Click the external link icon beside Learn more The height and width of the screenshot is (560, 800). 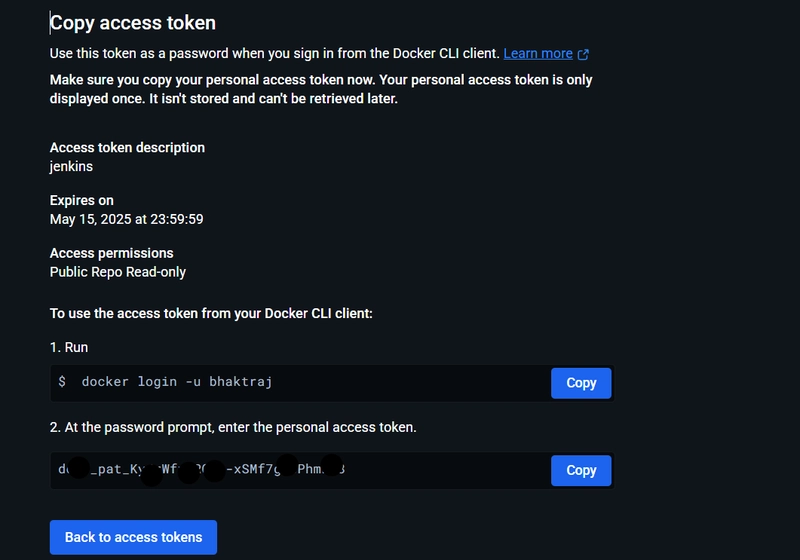[x=583, y=54]
